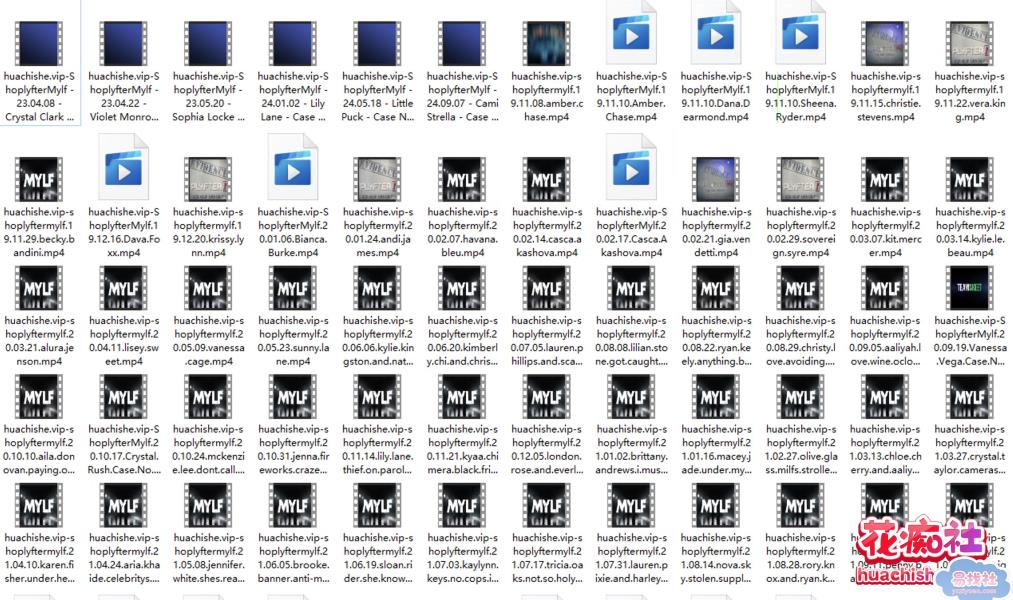Click the MYLF icon for 20.08.22.ryan.keely file
Screen dimensions: 1013x600
[x=716, y=288]
